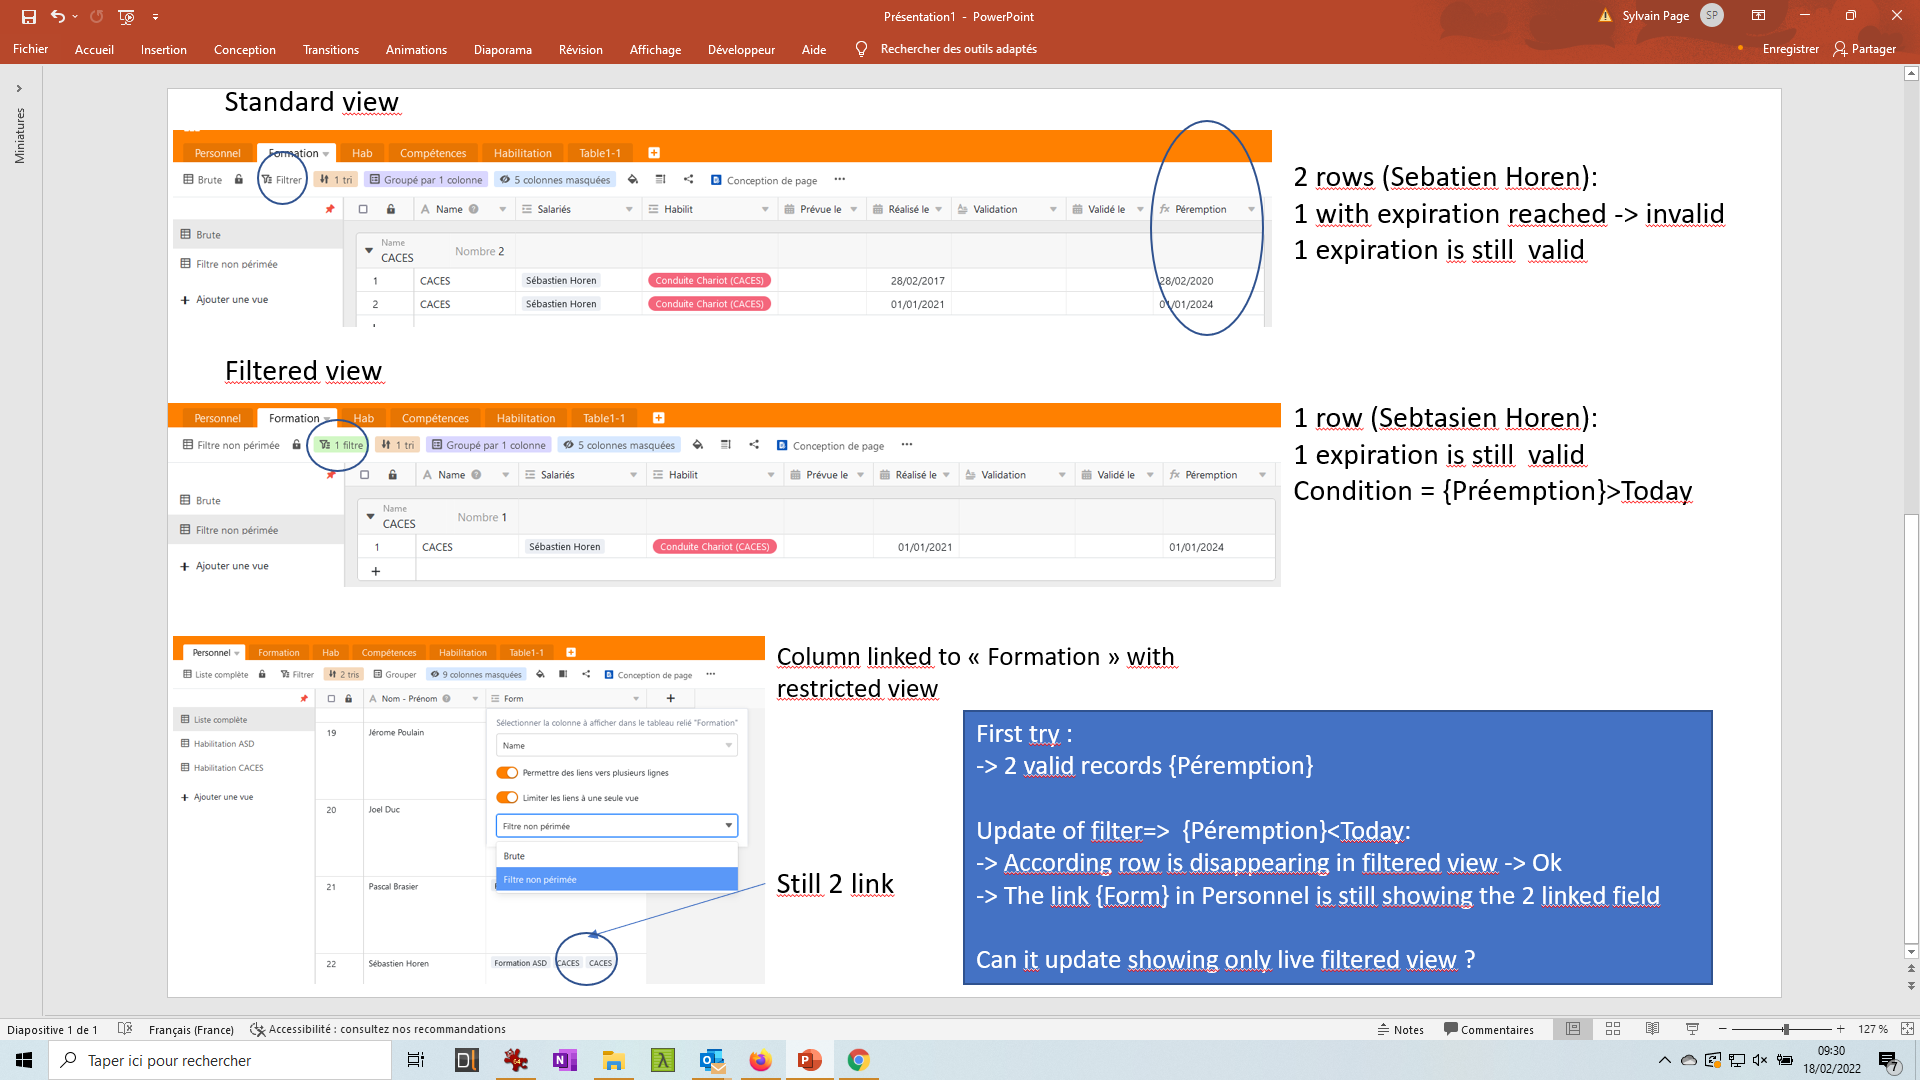This screenshot has width=1920, height=1080.
Task: Start the slideshow from the beginning icon
Action: pos(126,16)
